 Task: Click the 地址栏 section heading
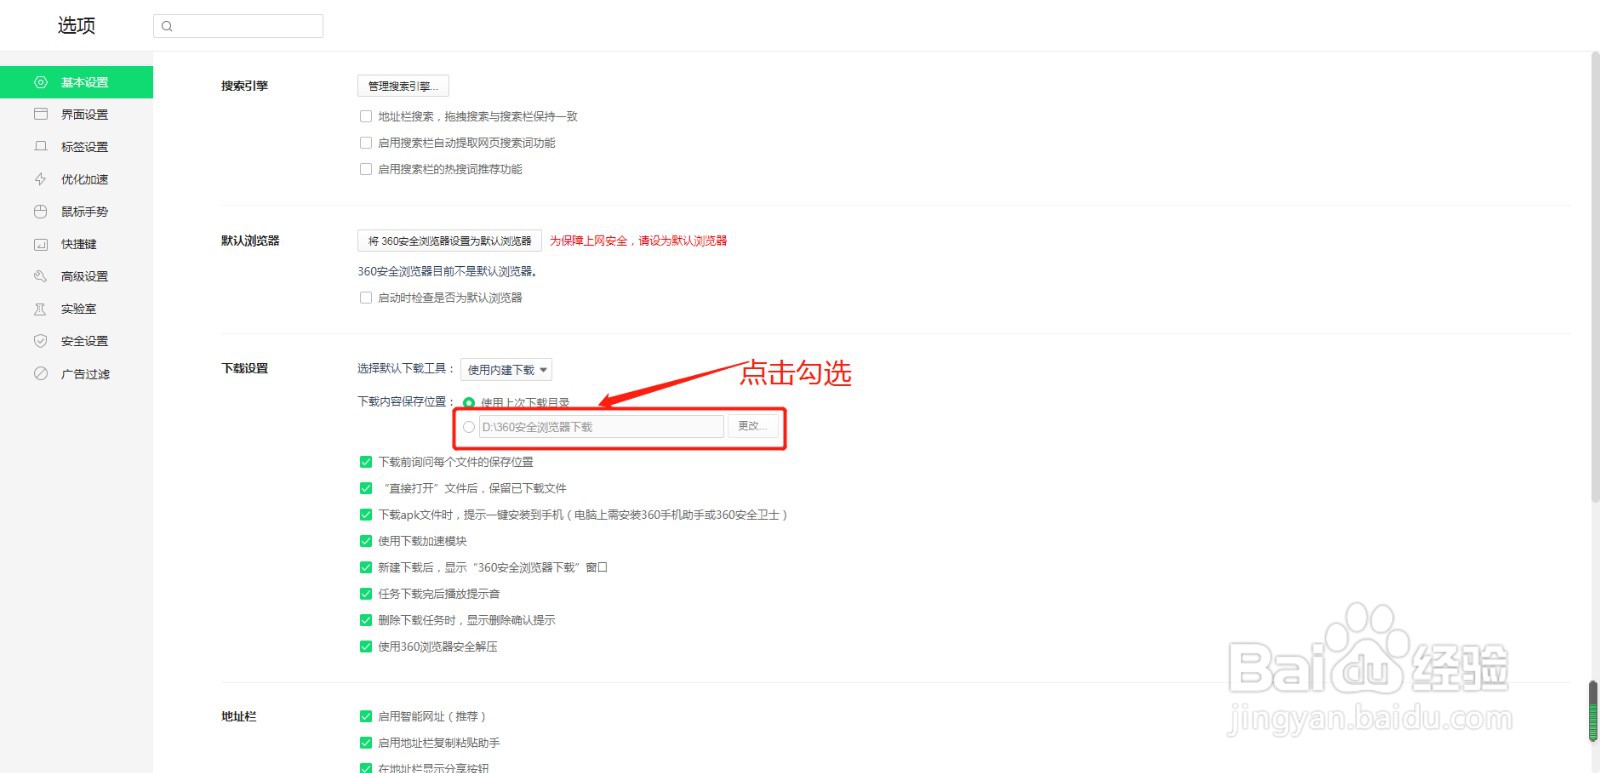239,716
